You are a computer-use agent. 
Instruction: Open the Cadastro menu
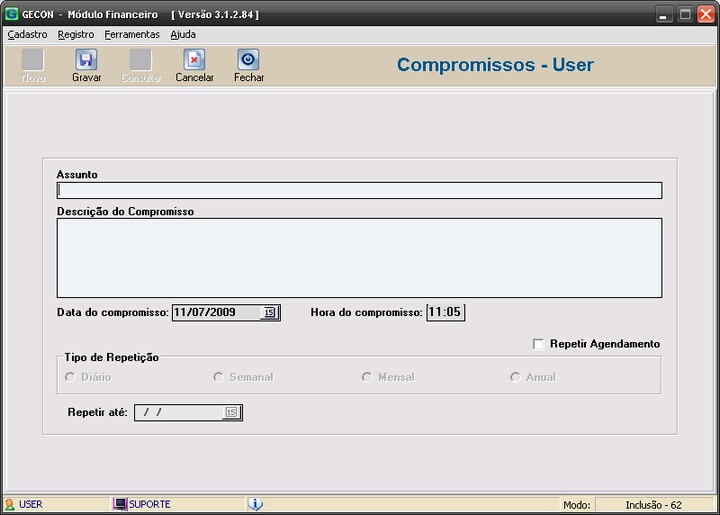pyautogui.click(x=27, y=34)
